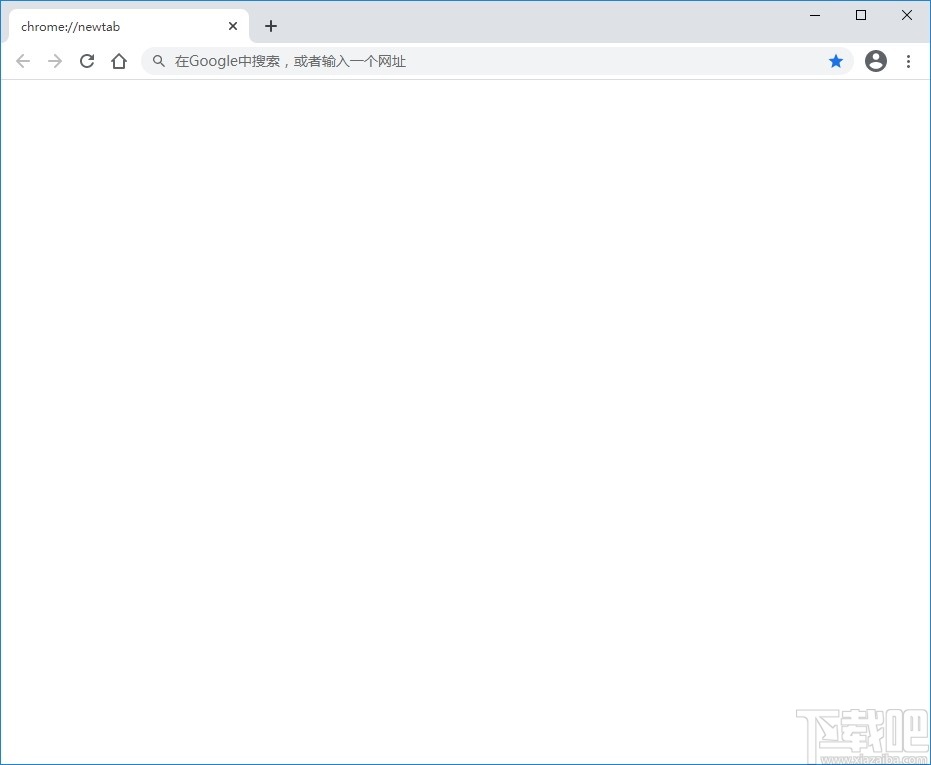
Task: Click the search placeholder text in the omnibox
Action: coord(290,61)
